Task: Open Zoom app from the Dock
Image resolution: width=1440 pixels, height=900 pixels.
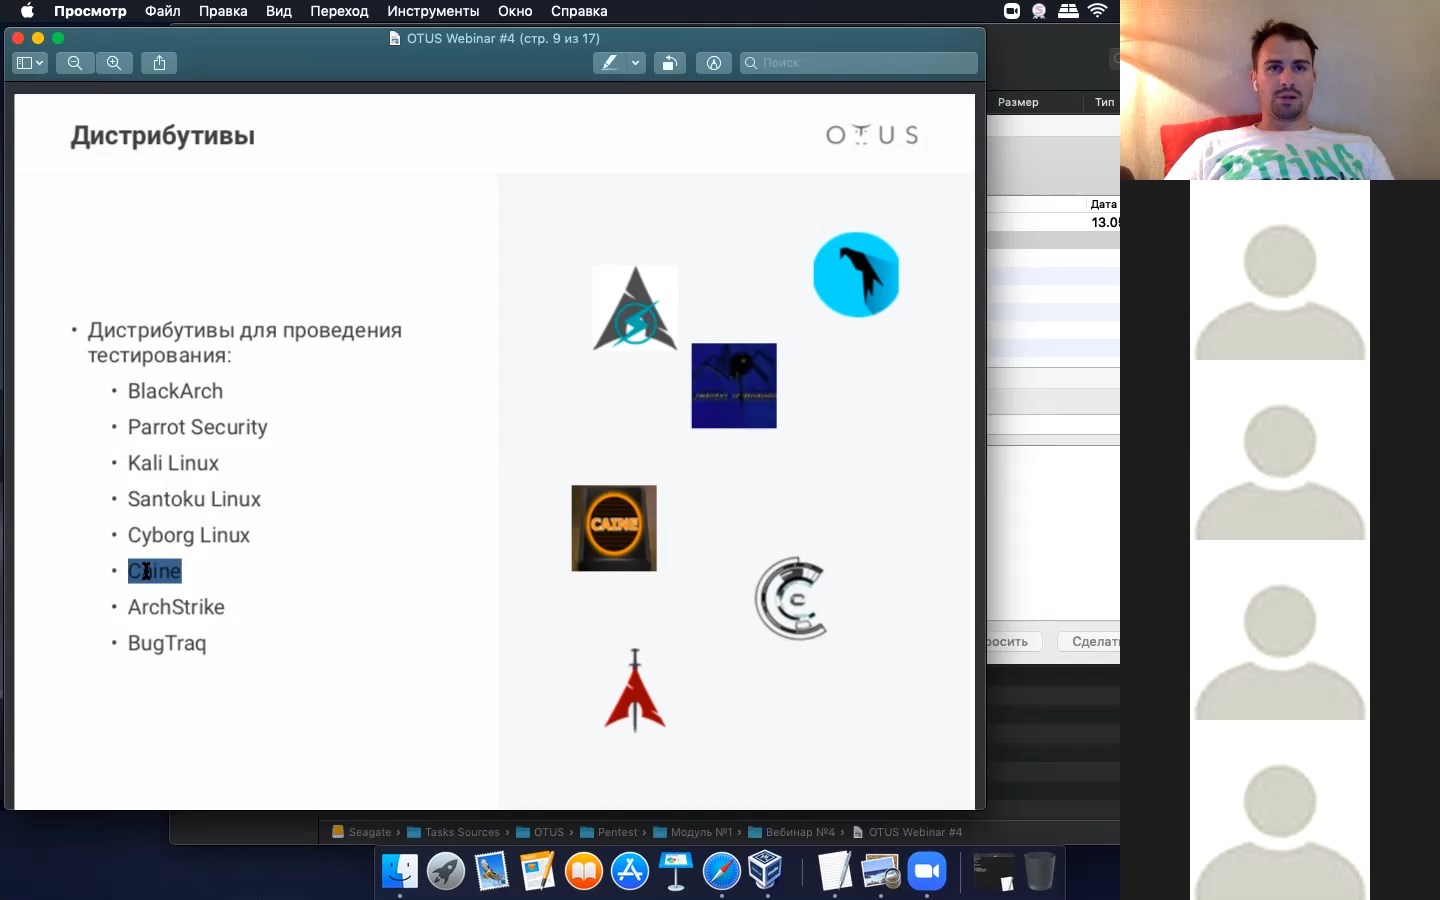Action: (x=927, y=871)
